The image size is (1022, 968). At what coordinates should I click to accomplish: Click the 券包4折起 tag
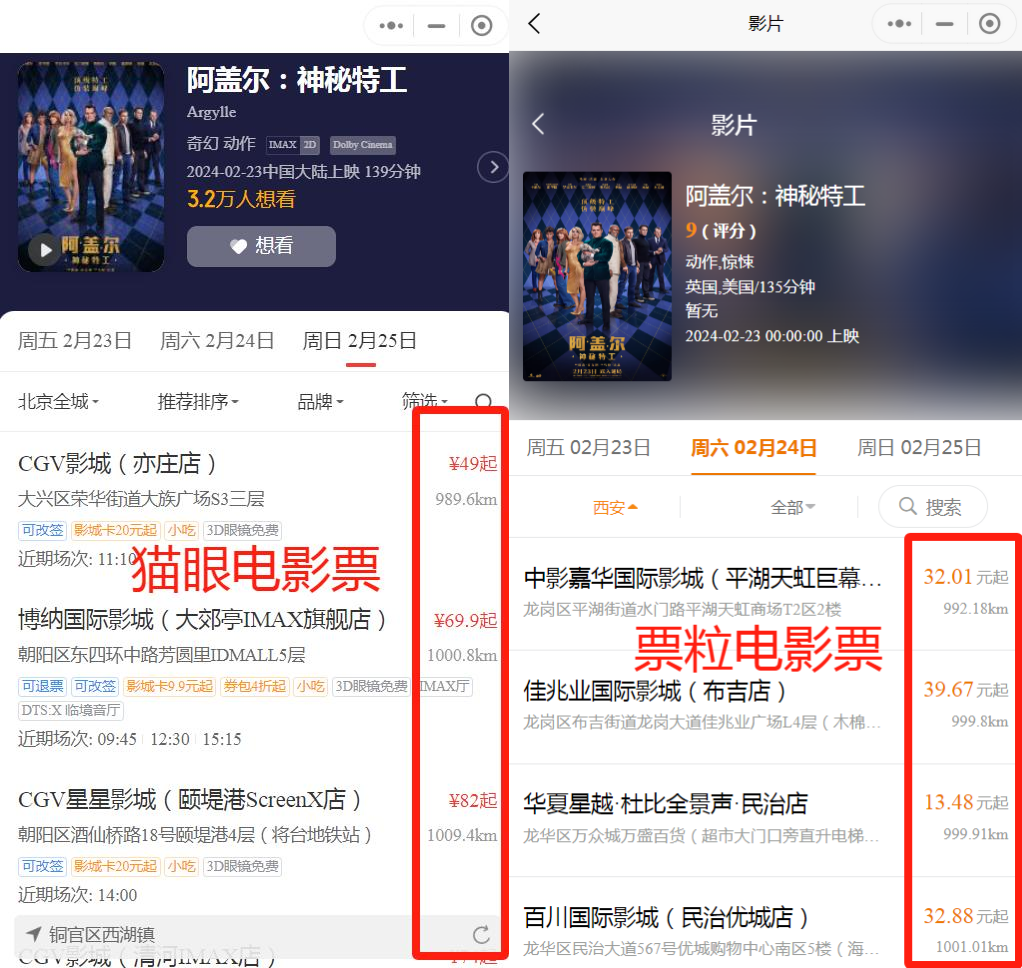pyautogui.click(x=256, y=686)
